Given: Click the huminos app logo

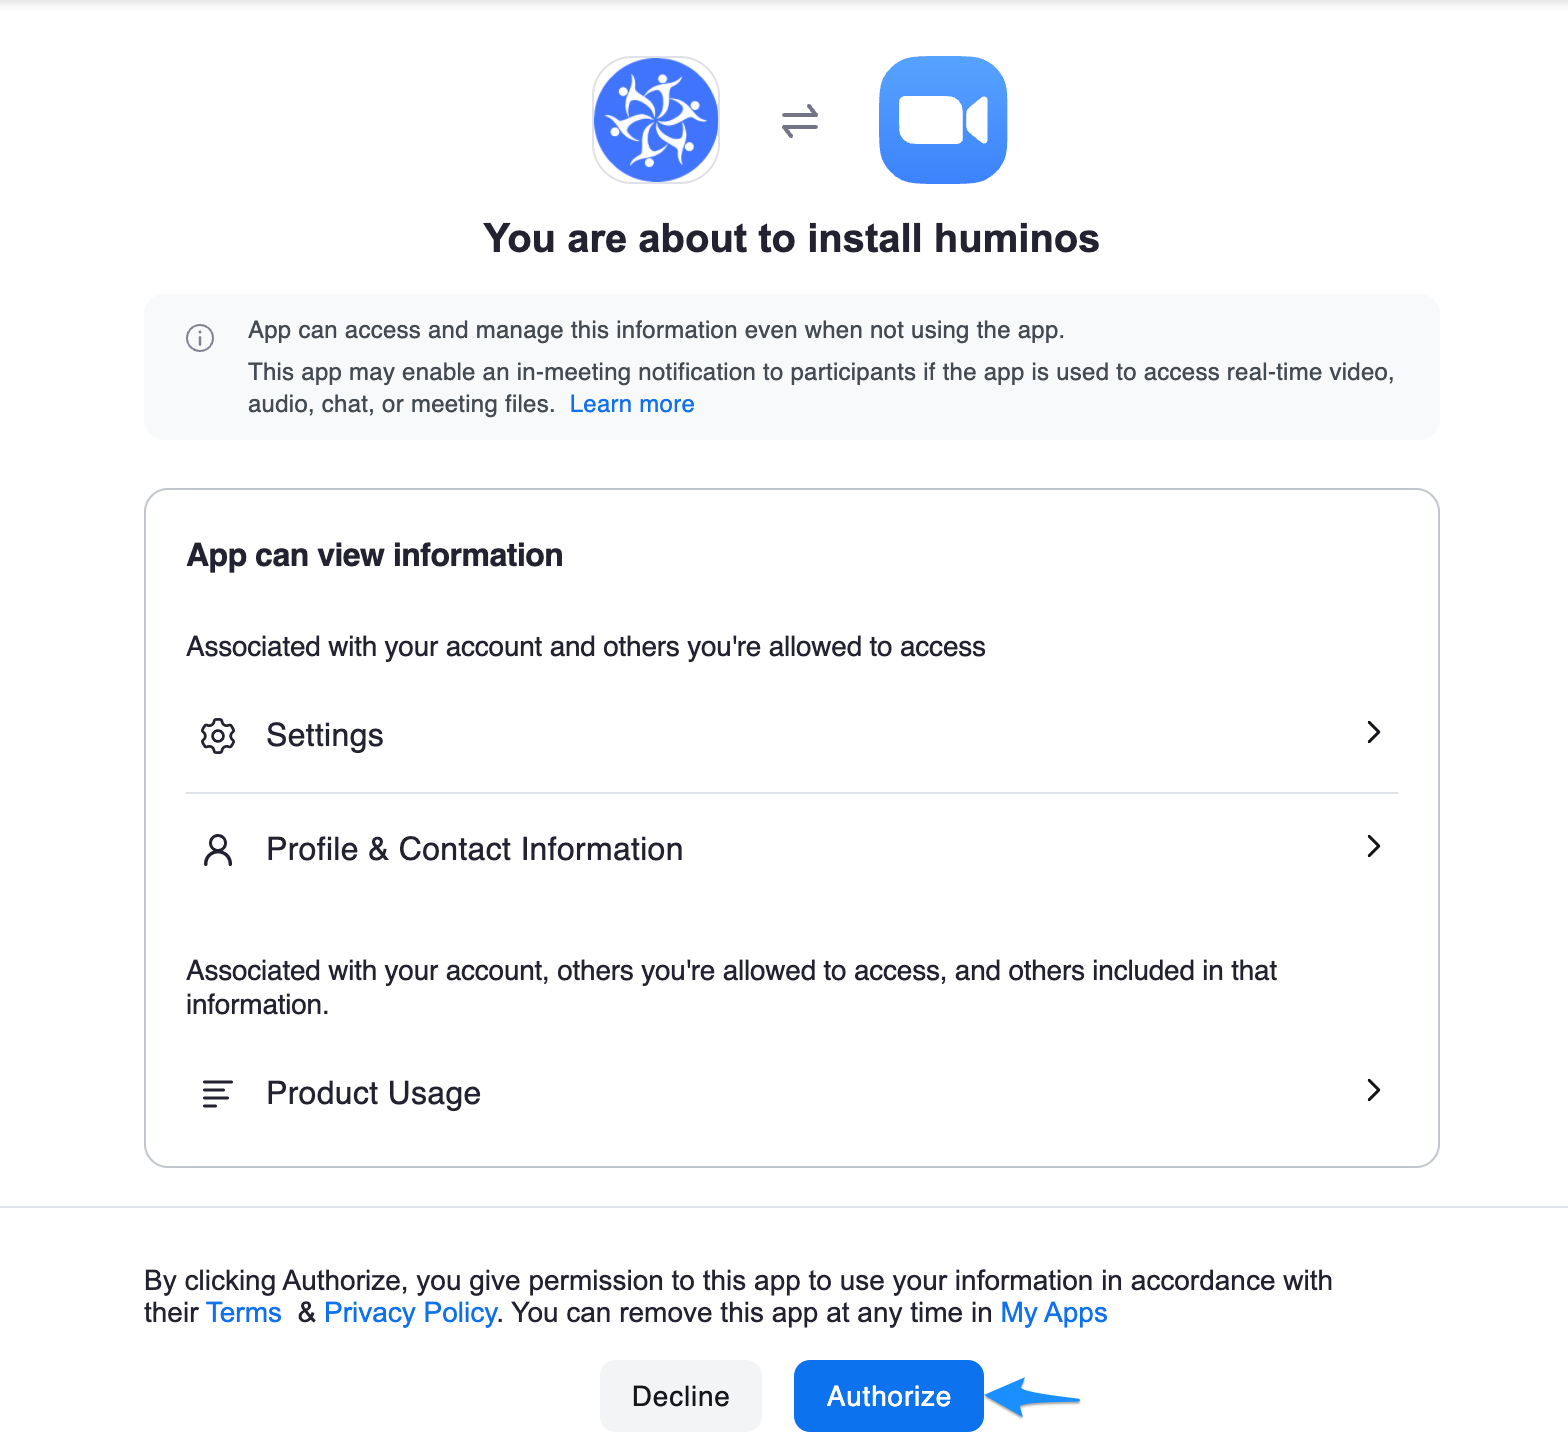Looking at the screenshot, I should click(x=656, y=120).
